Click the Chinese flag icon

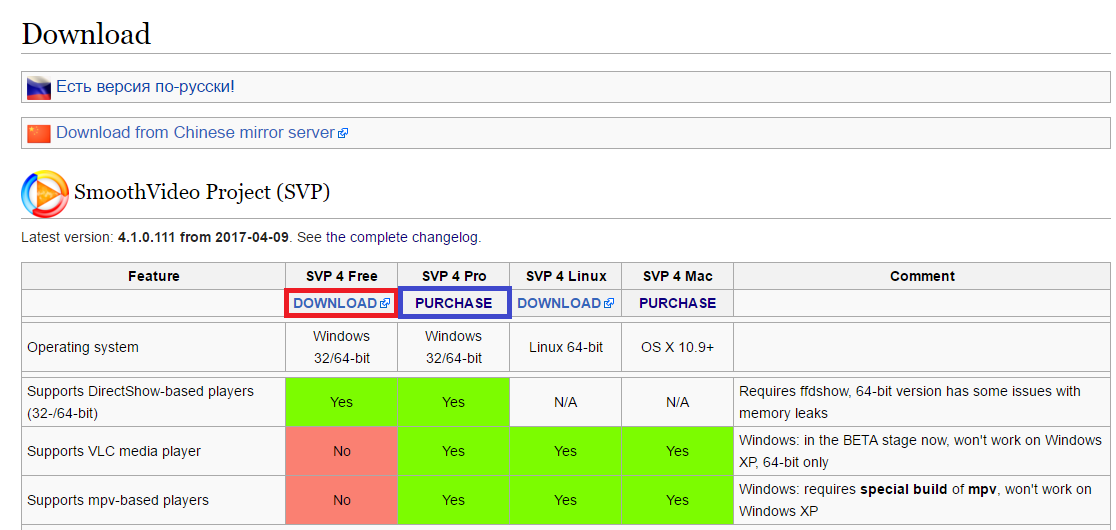click(38, 133)
